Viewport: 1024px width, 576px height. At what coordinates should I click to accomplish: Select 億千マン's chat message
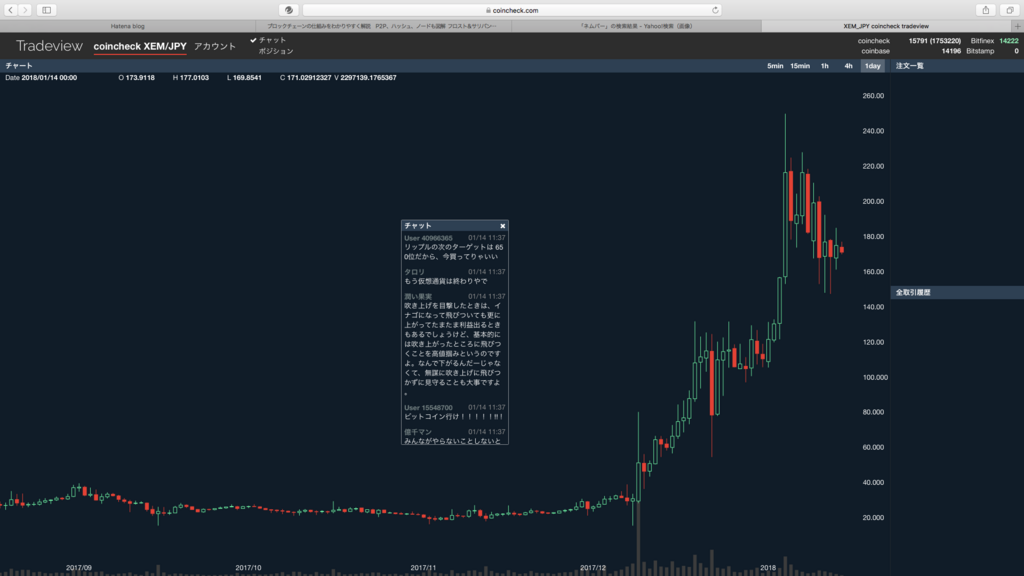tap(455, 436)
